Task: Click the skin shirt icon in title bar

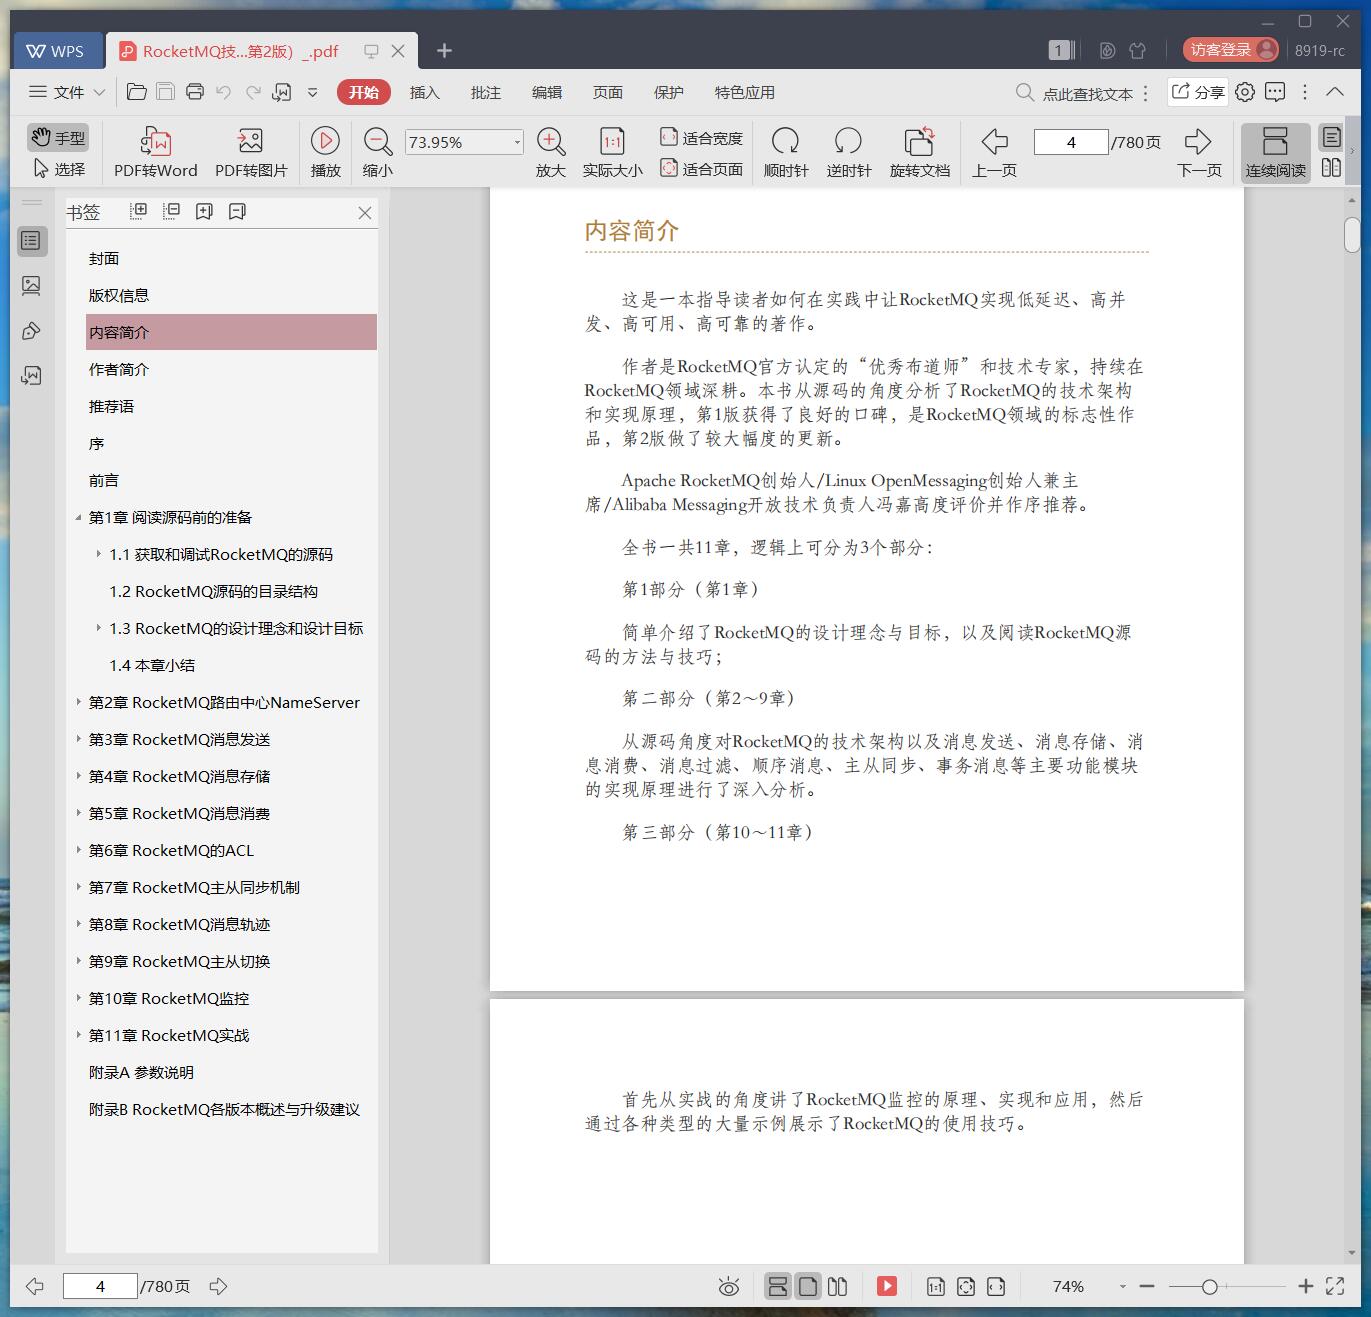Action: tap(1137, 50)
